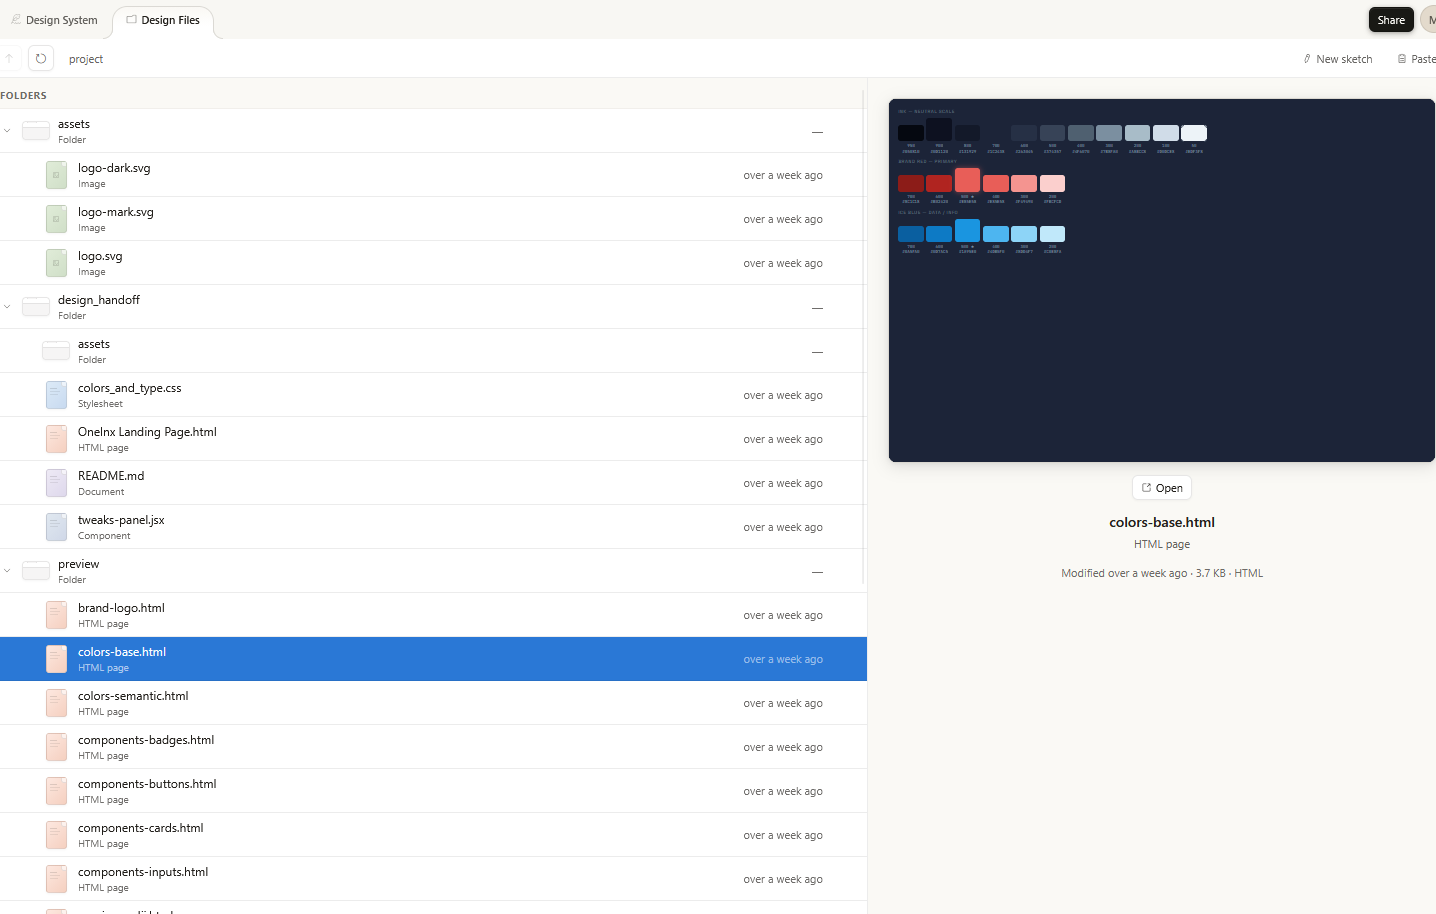1436x914 pixels.
Task: Click the colors_and_type.css stylesheet icon
Action: coord(56,395)
